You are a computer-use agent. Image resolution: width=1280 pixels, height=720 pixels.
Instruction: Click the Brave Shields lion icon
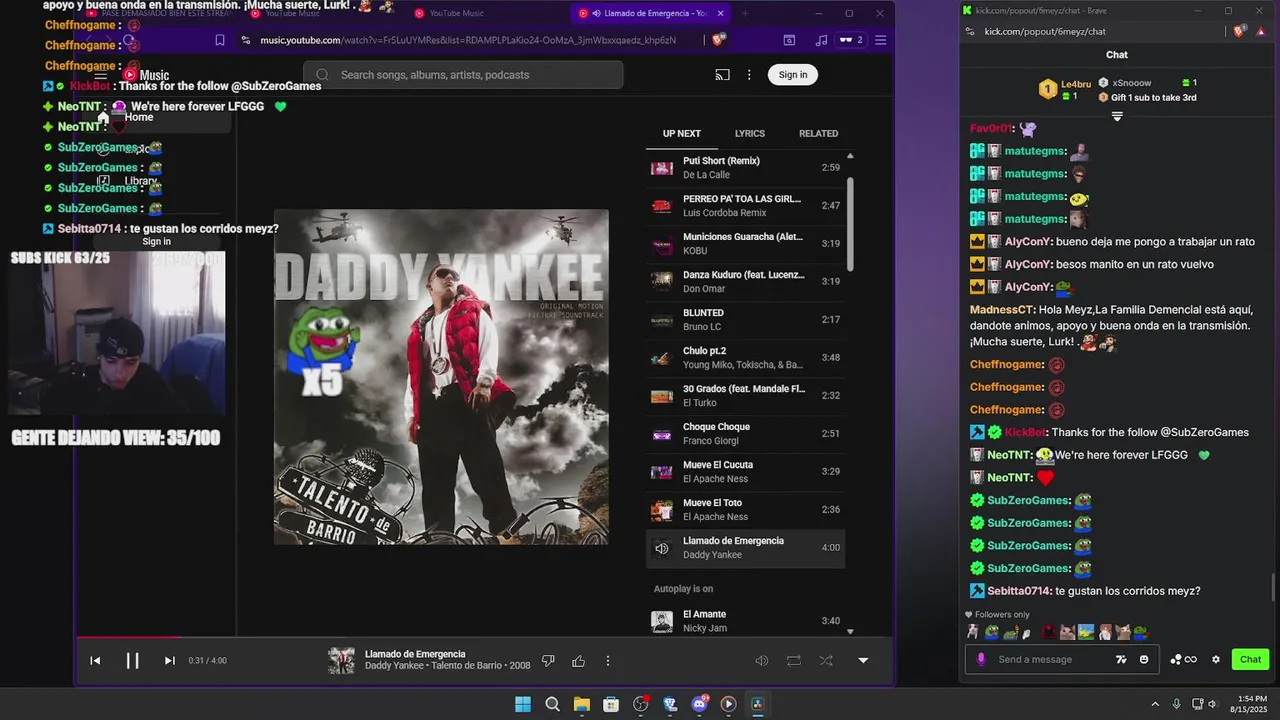click(717, 40)
